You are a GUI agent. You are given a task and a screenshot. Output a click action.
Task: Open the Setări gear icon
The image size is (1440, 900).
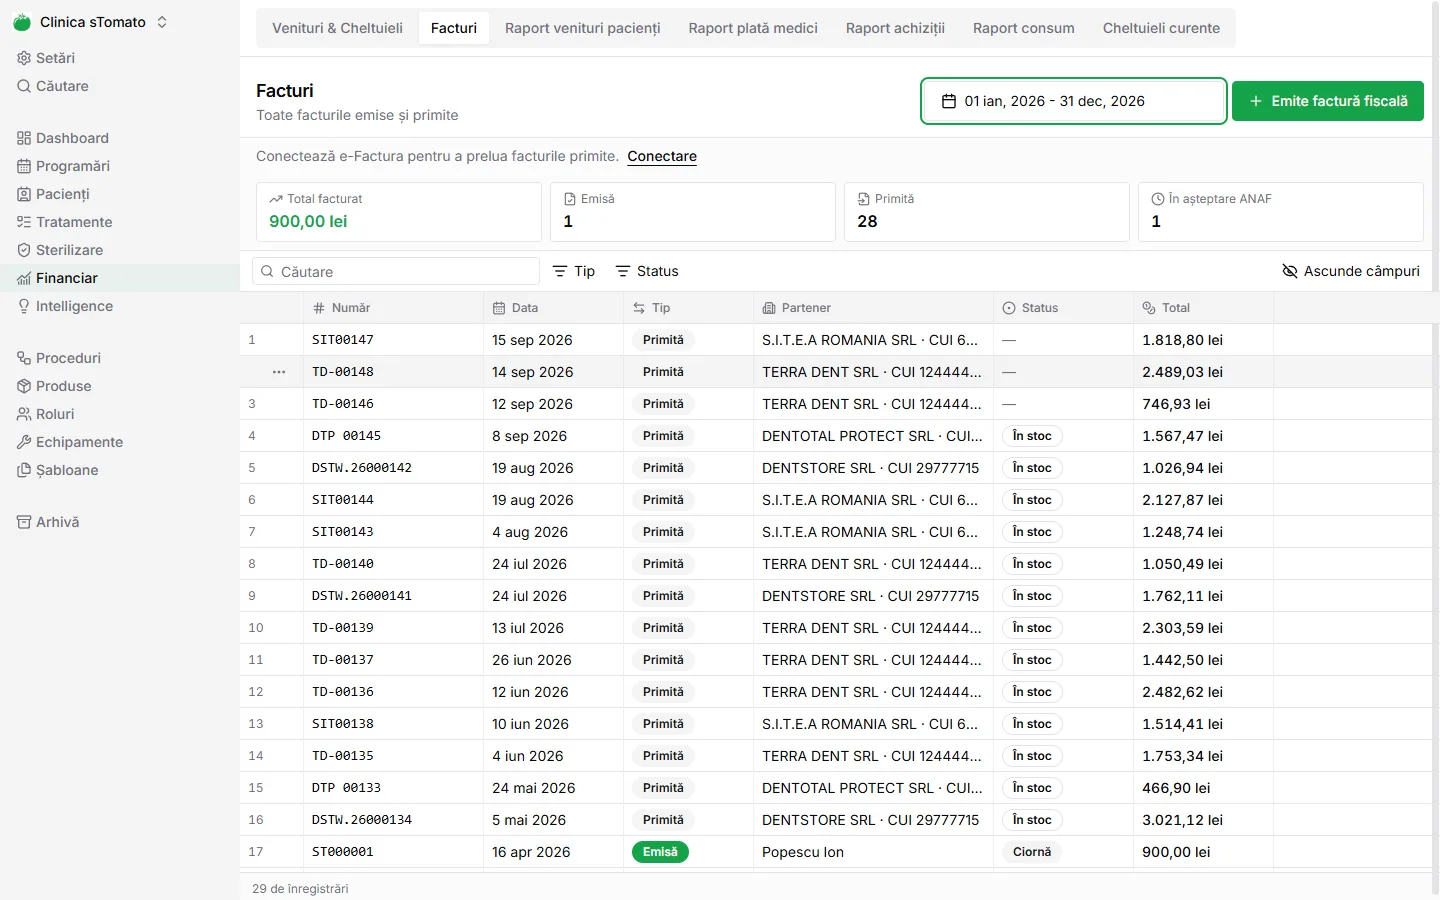24,58
